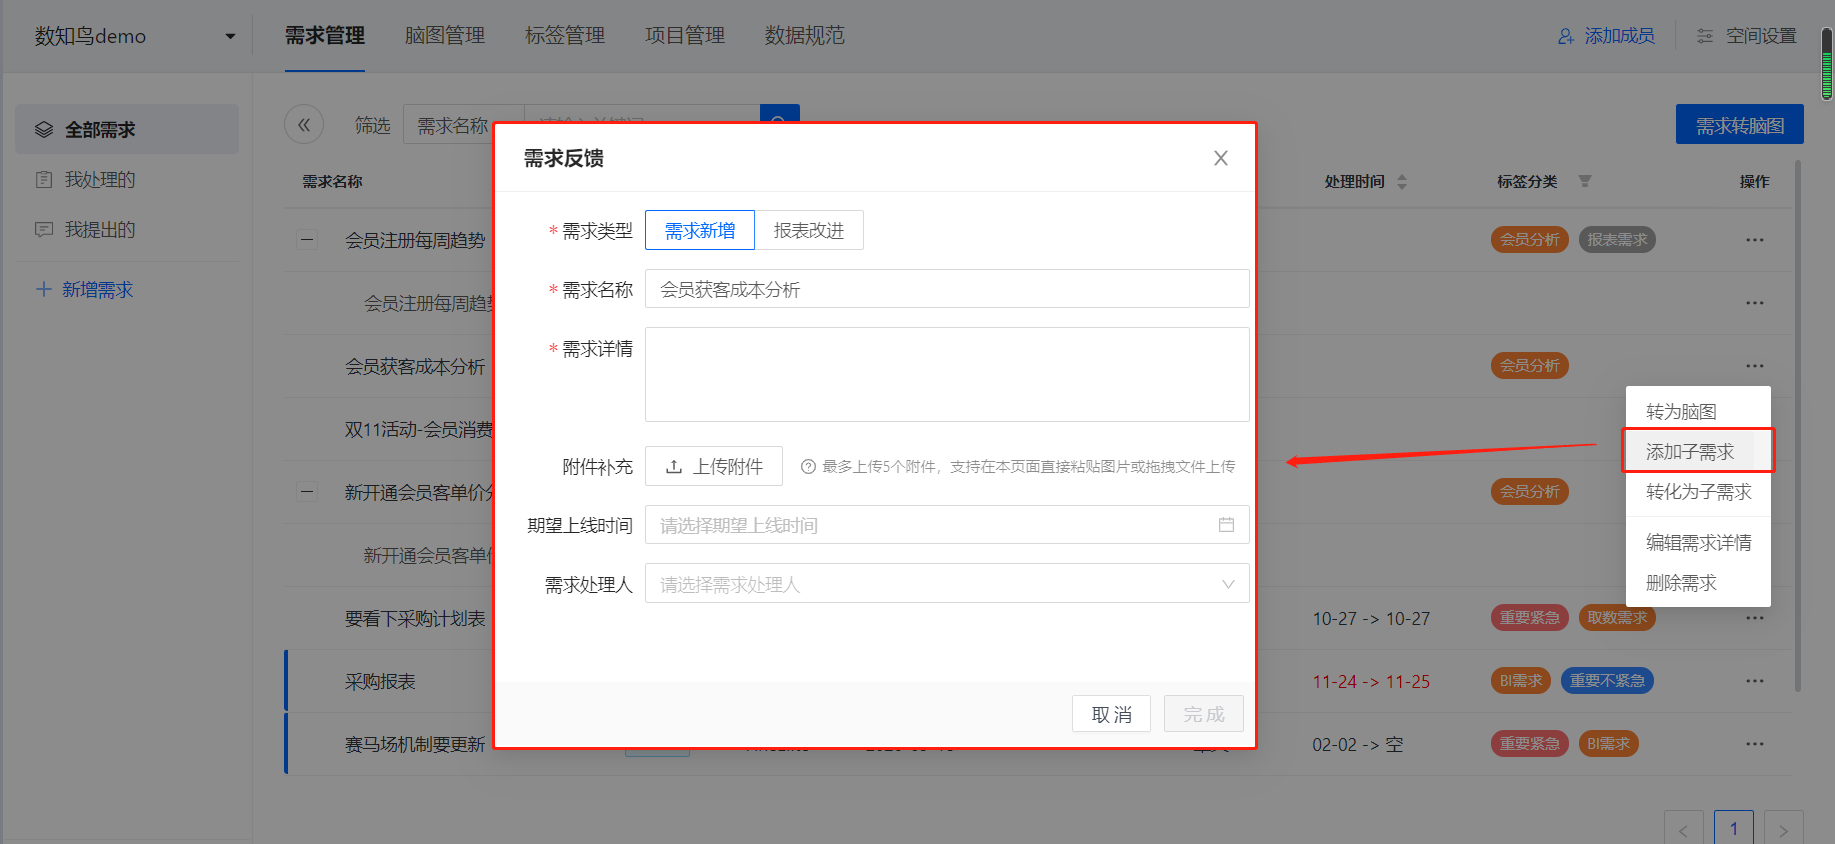The image size is (1835, 844).
Task: Click the 添加成员 person icon
Action: pos(1566,36)
